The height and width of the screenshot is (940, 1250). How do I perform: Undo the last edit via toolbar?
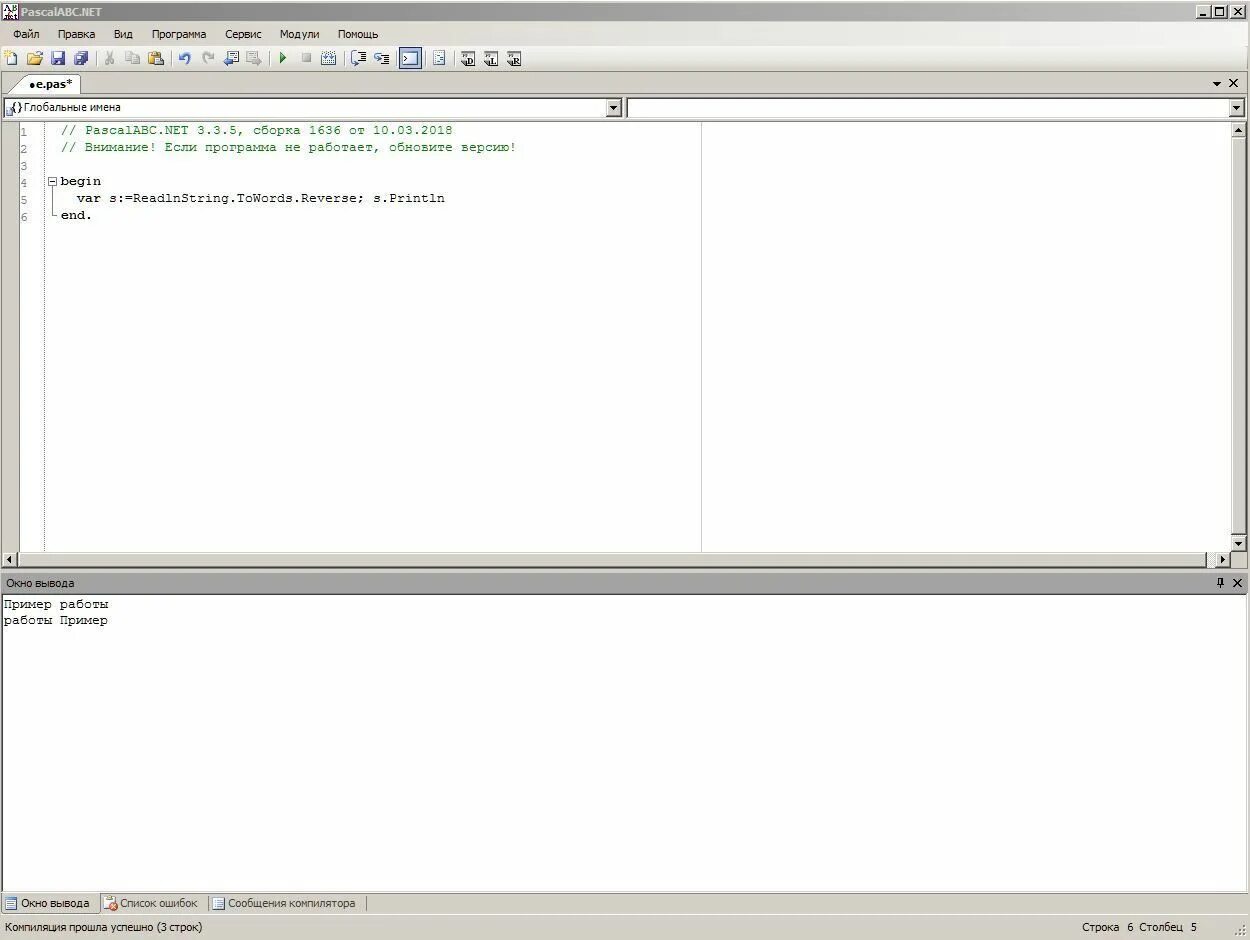click(x=185, y=59)
